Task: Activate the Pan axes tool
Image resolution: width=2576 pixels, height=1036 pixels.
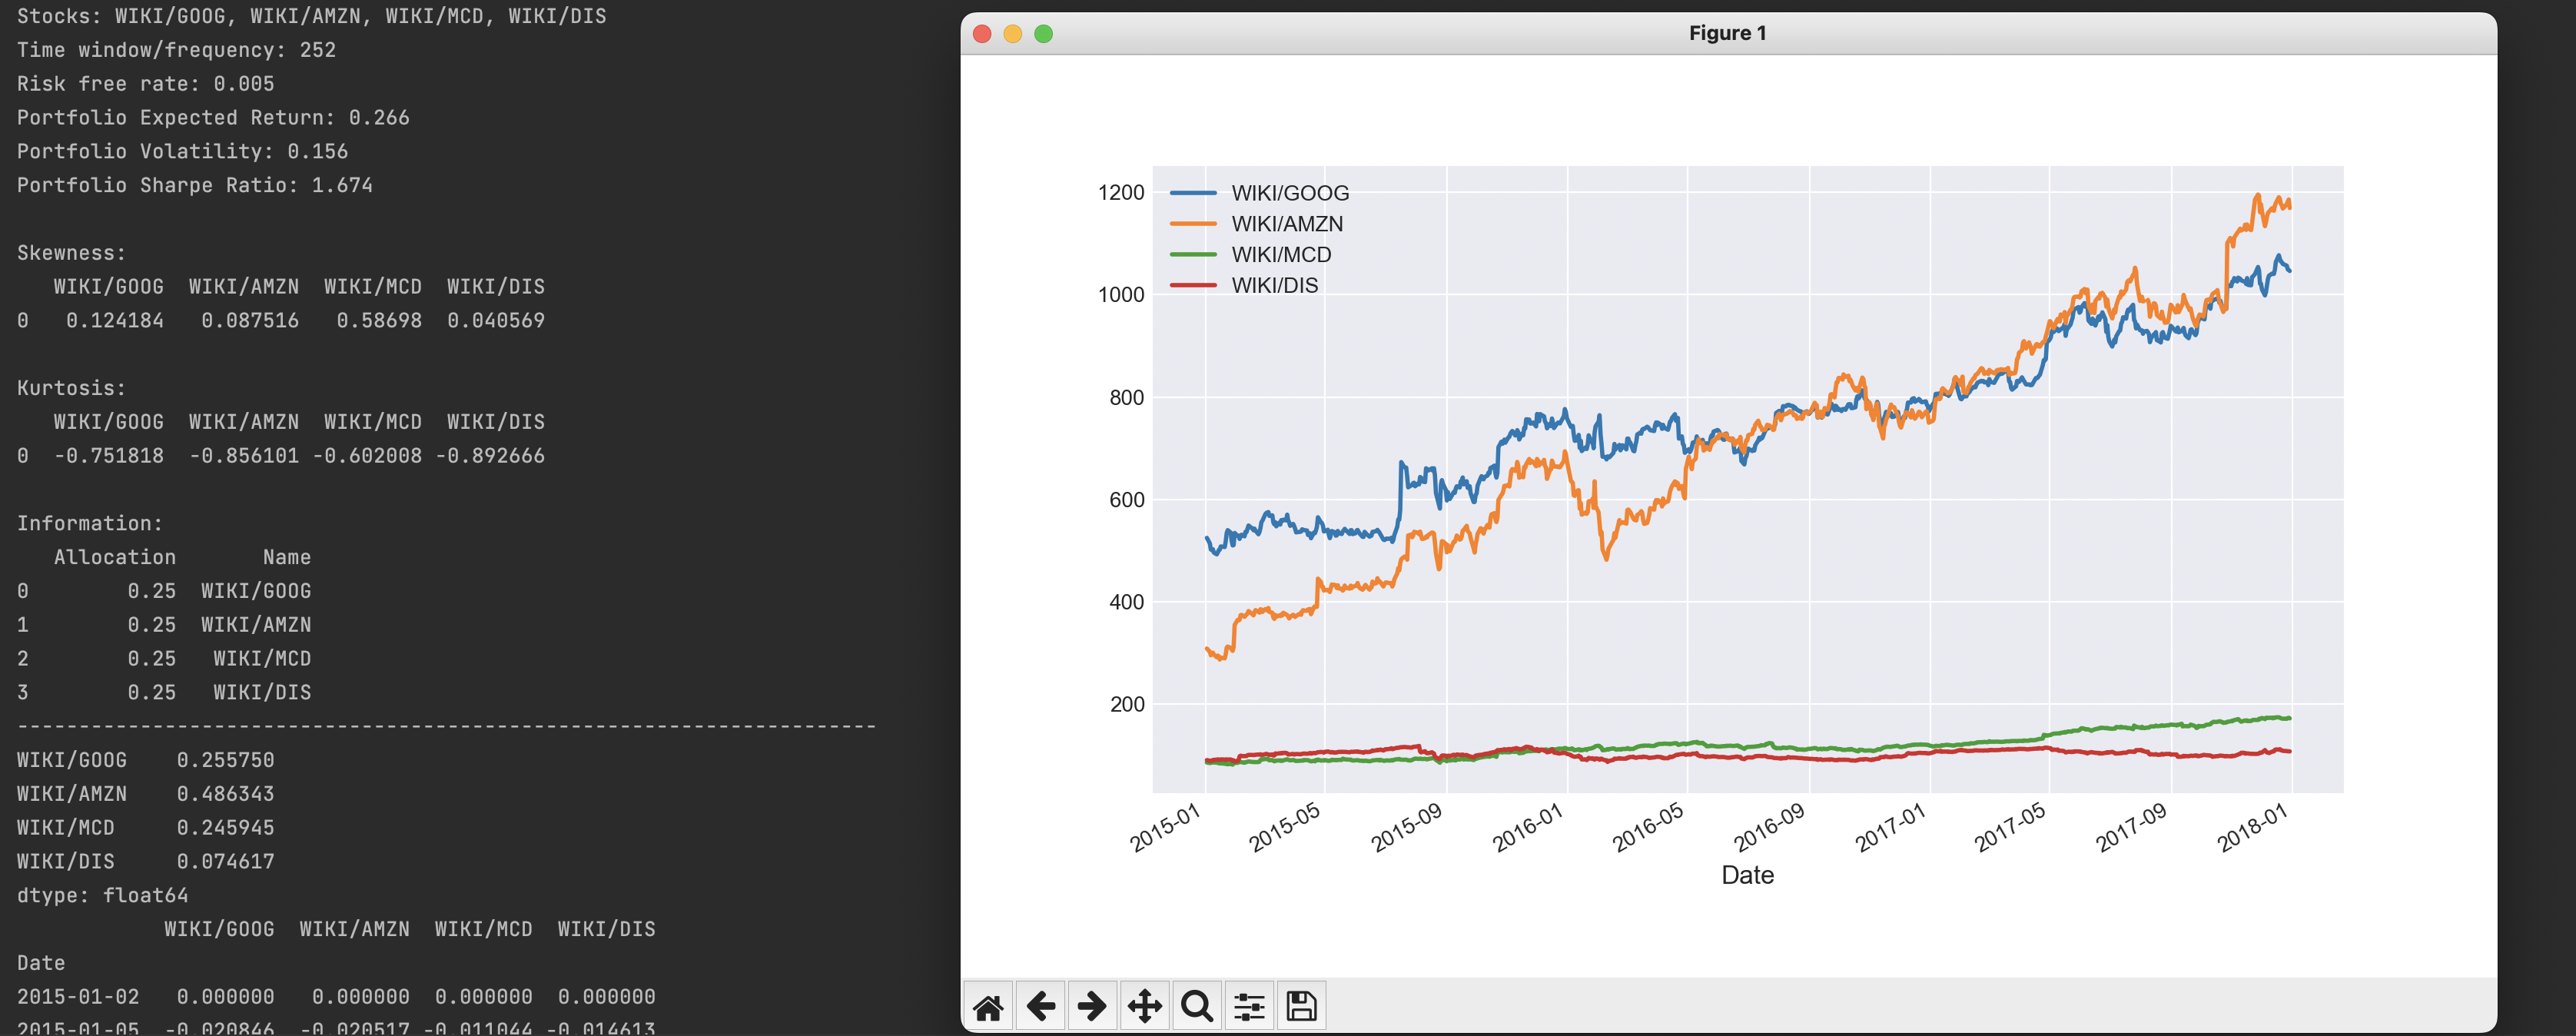Action: pyautogui.click(x=1144, y=1006)
